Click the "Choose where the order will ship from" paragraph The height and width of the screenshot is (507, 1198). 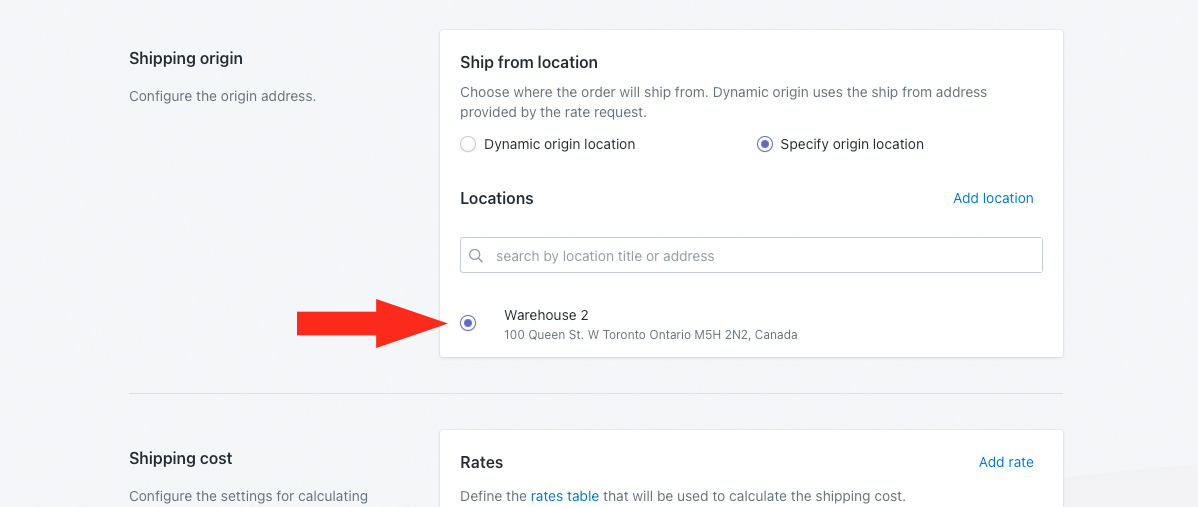point(723,102)
